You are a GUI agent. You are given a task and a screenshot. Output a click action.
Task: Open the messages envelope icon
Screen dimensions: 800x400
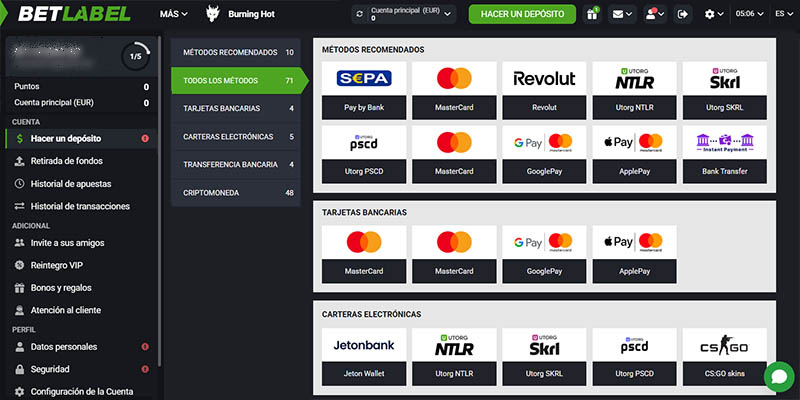(622, 14)
